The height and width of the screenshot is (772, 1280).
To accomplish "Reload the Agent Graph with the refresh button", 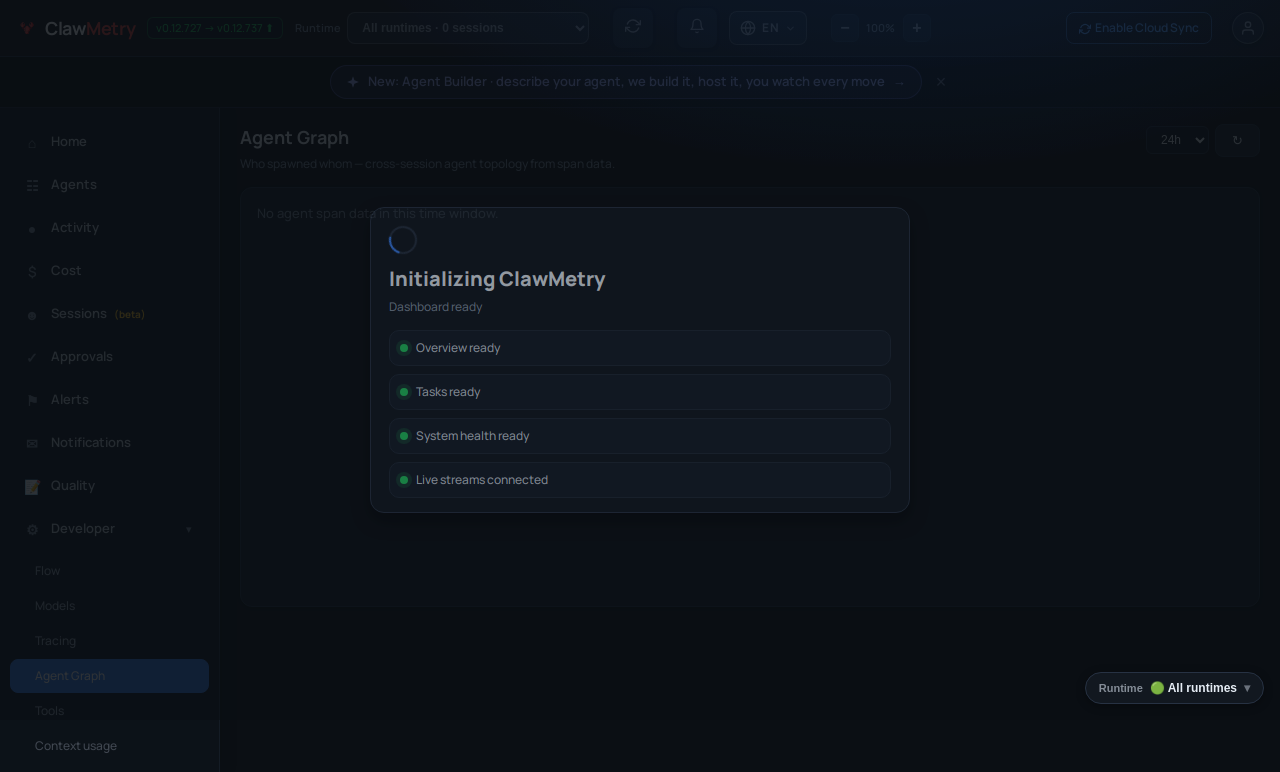I will click(1237, 140).
